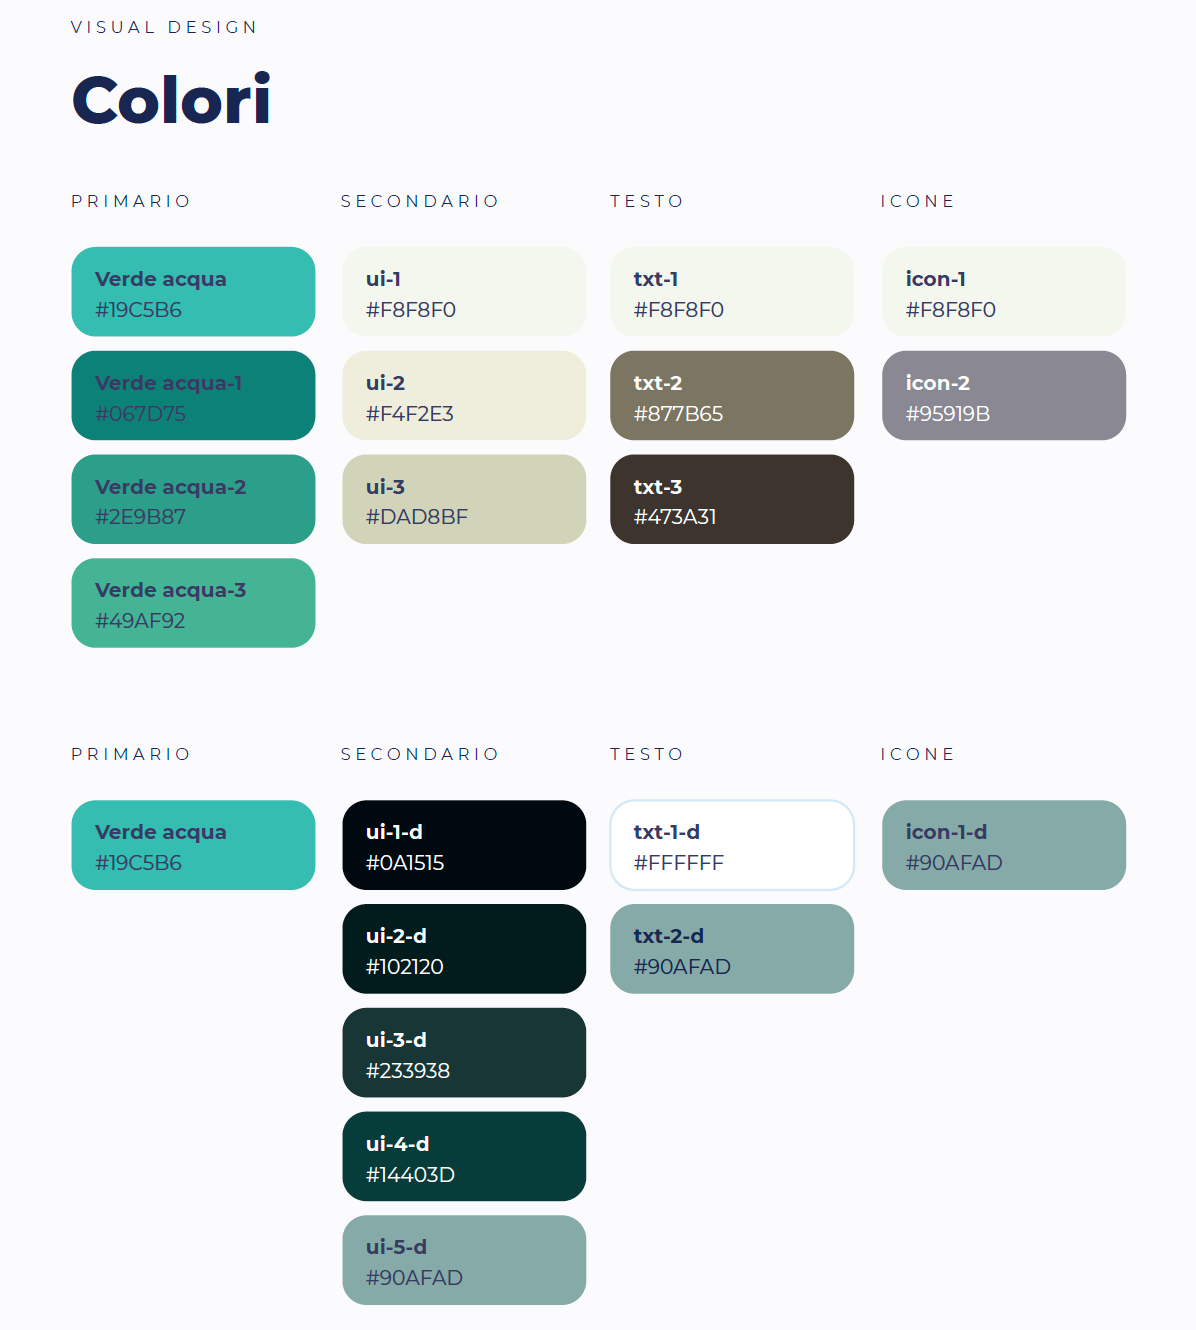Choose the Verde acqua-3 #49AF92 swatch
The height and width of the screenshot is (1330, 1196).
tap(193, 603)
